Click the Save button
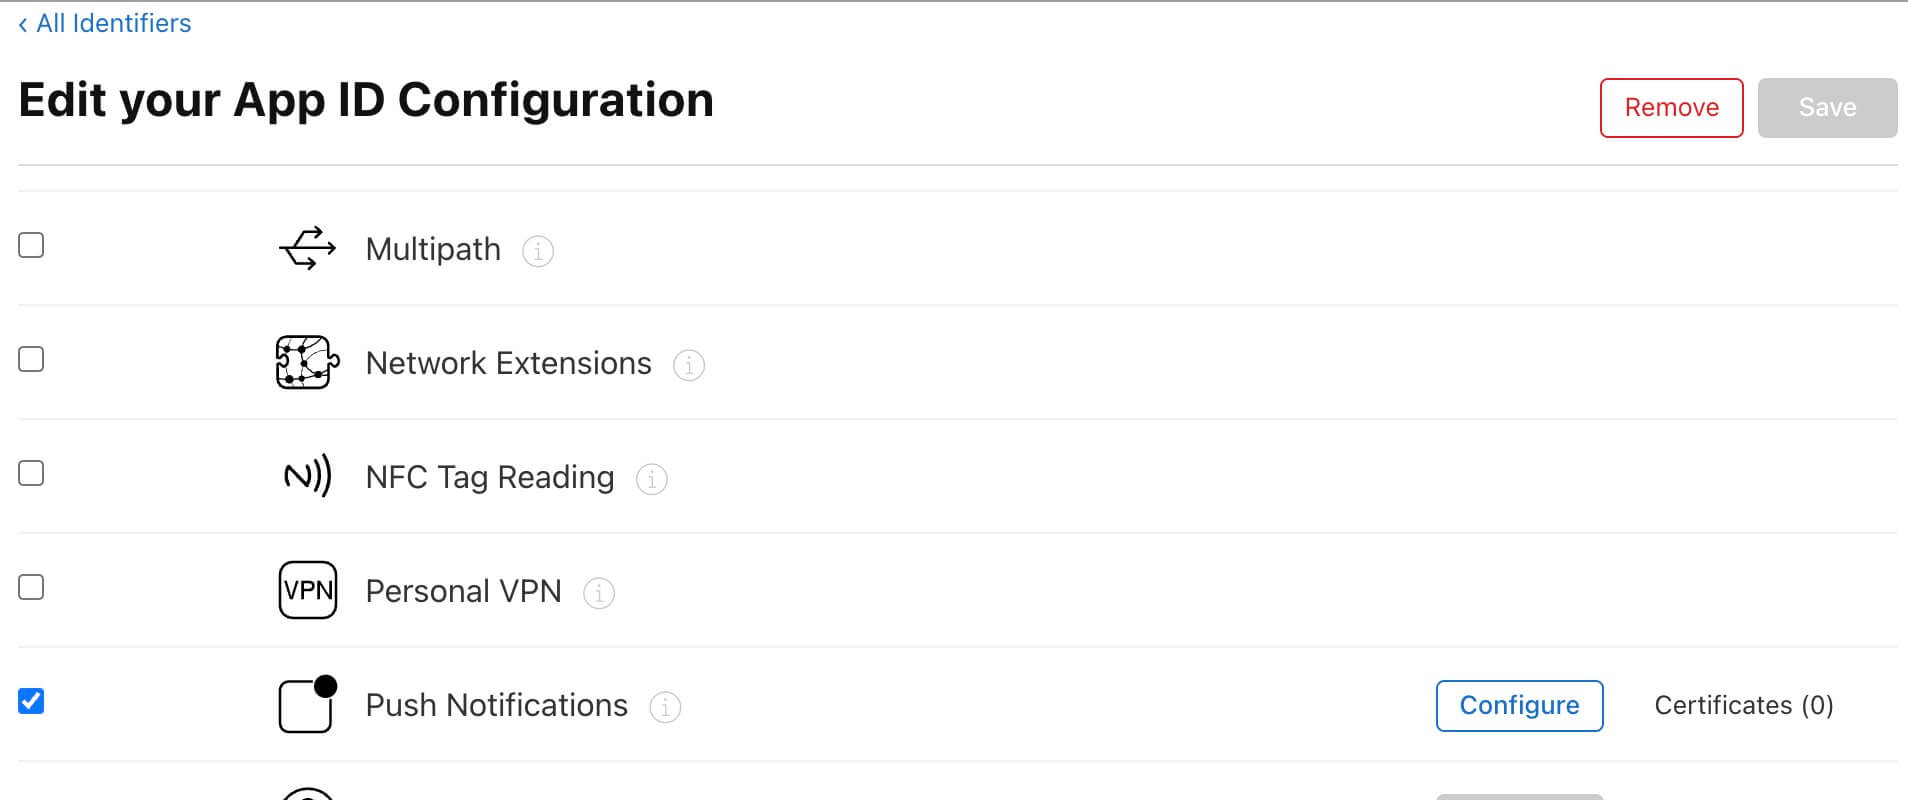The height and width of the screenshot is (800, 1908). coord(1827,107)
